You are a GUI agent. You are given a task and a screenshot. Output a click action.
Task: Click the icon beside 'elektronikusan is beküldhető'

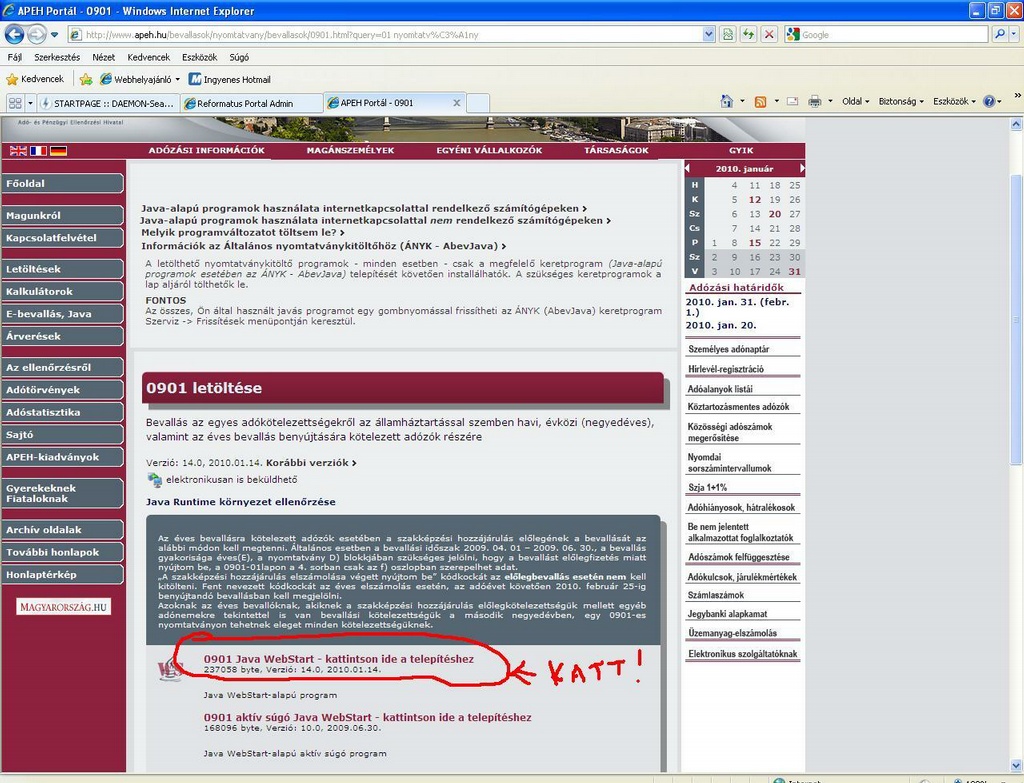coord(155,480)
